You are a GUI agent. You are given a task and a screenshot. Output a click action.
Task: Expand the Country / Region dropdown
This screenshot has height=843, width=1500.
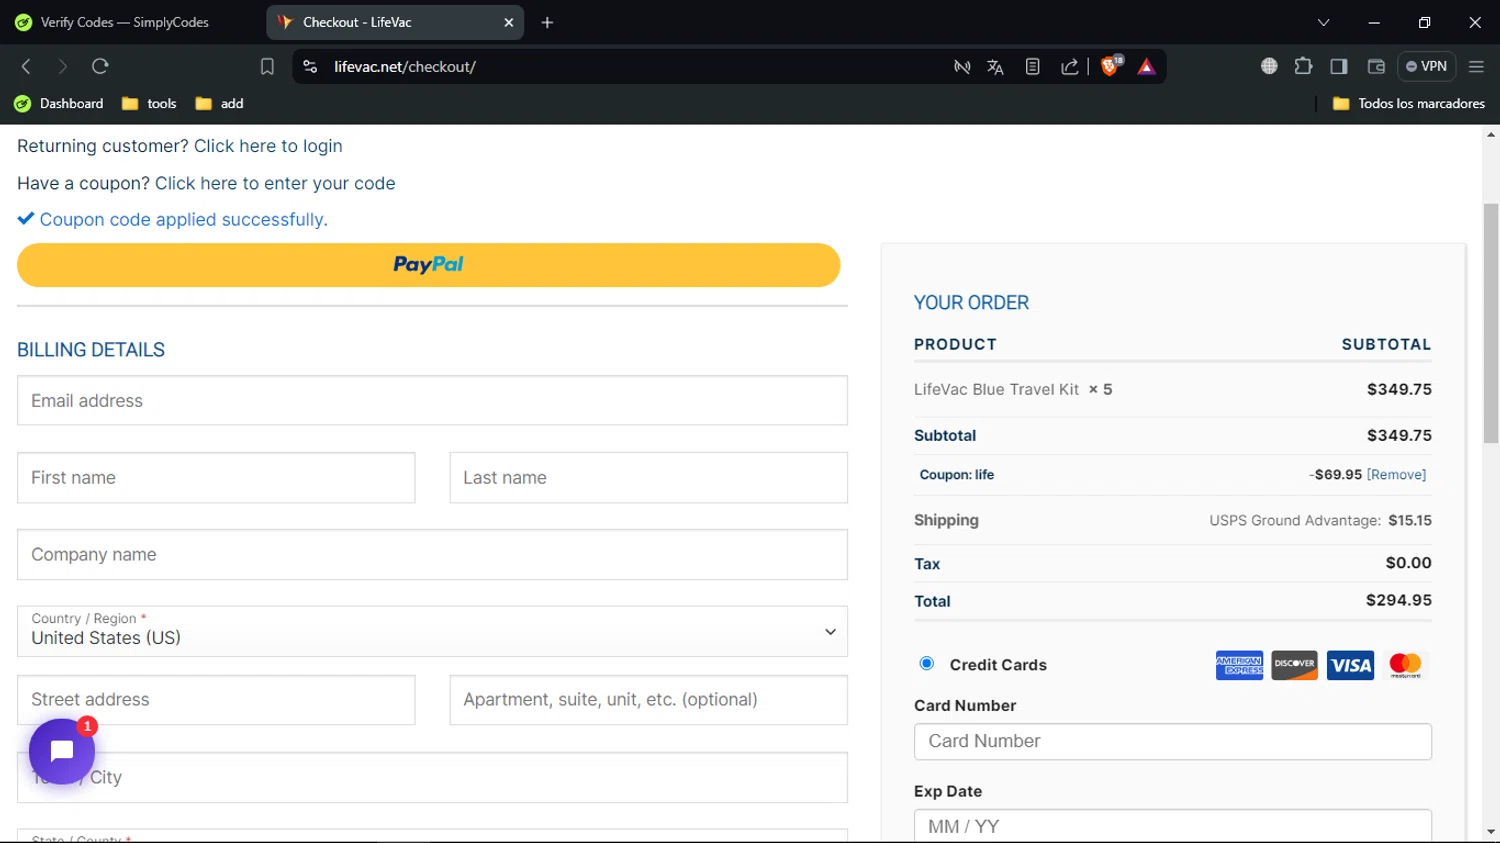(432, 631)
